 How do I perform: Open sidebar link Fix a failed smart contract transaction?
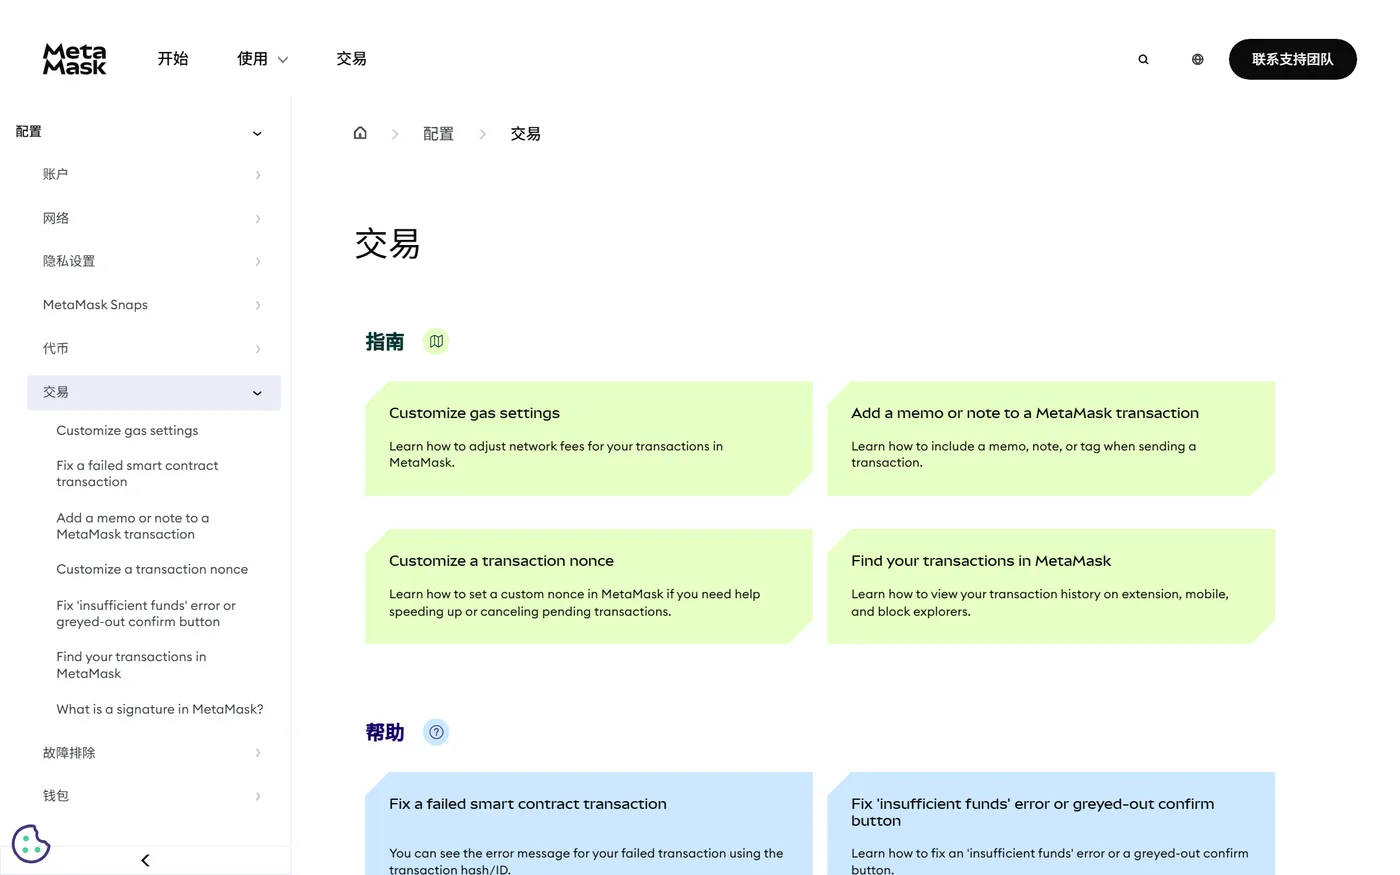(x=137, y=474)
